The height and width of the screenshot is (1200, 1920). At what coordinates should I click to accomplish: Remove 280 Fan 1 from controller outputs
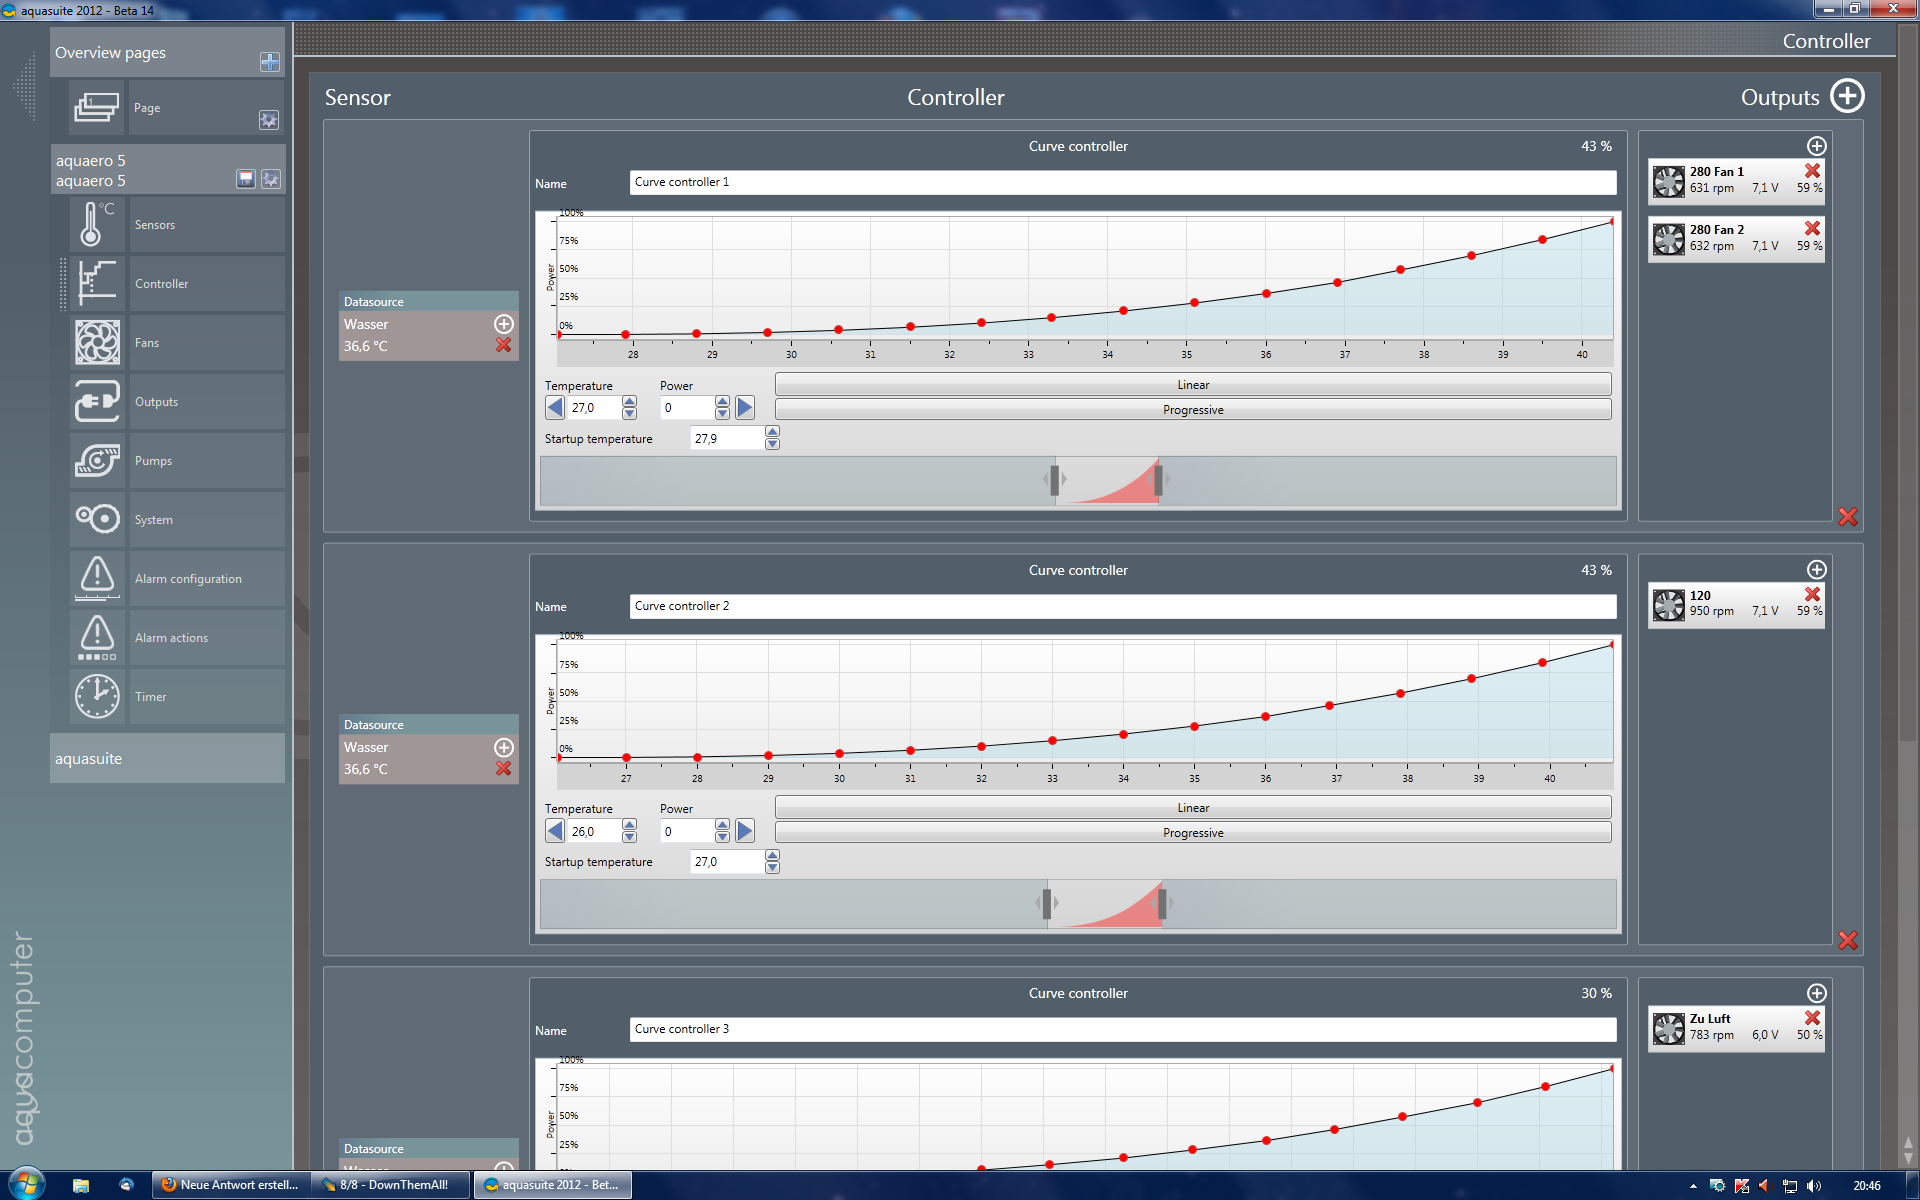[1812, 171]
